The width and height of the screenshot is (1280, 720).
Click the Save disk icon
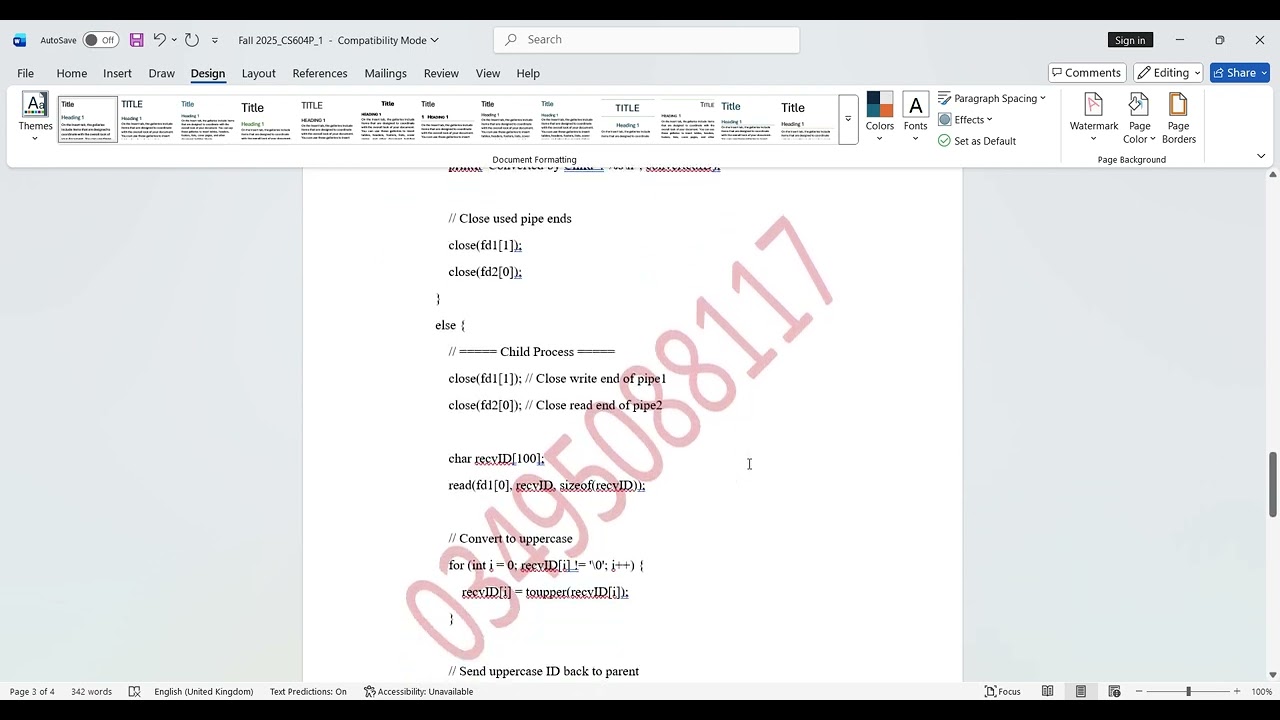pos(136,40)
